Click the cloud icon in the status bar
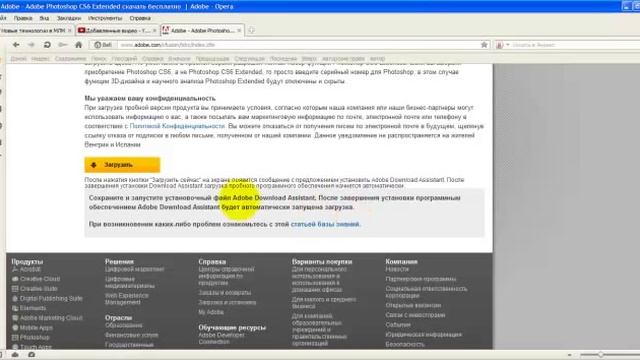Screen dimensions: 640x360 pyautogui.click(x=15, y=355)
